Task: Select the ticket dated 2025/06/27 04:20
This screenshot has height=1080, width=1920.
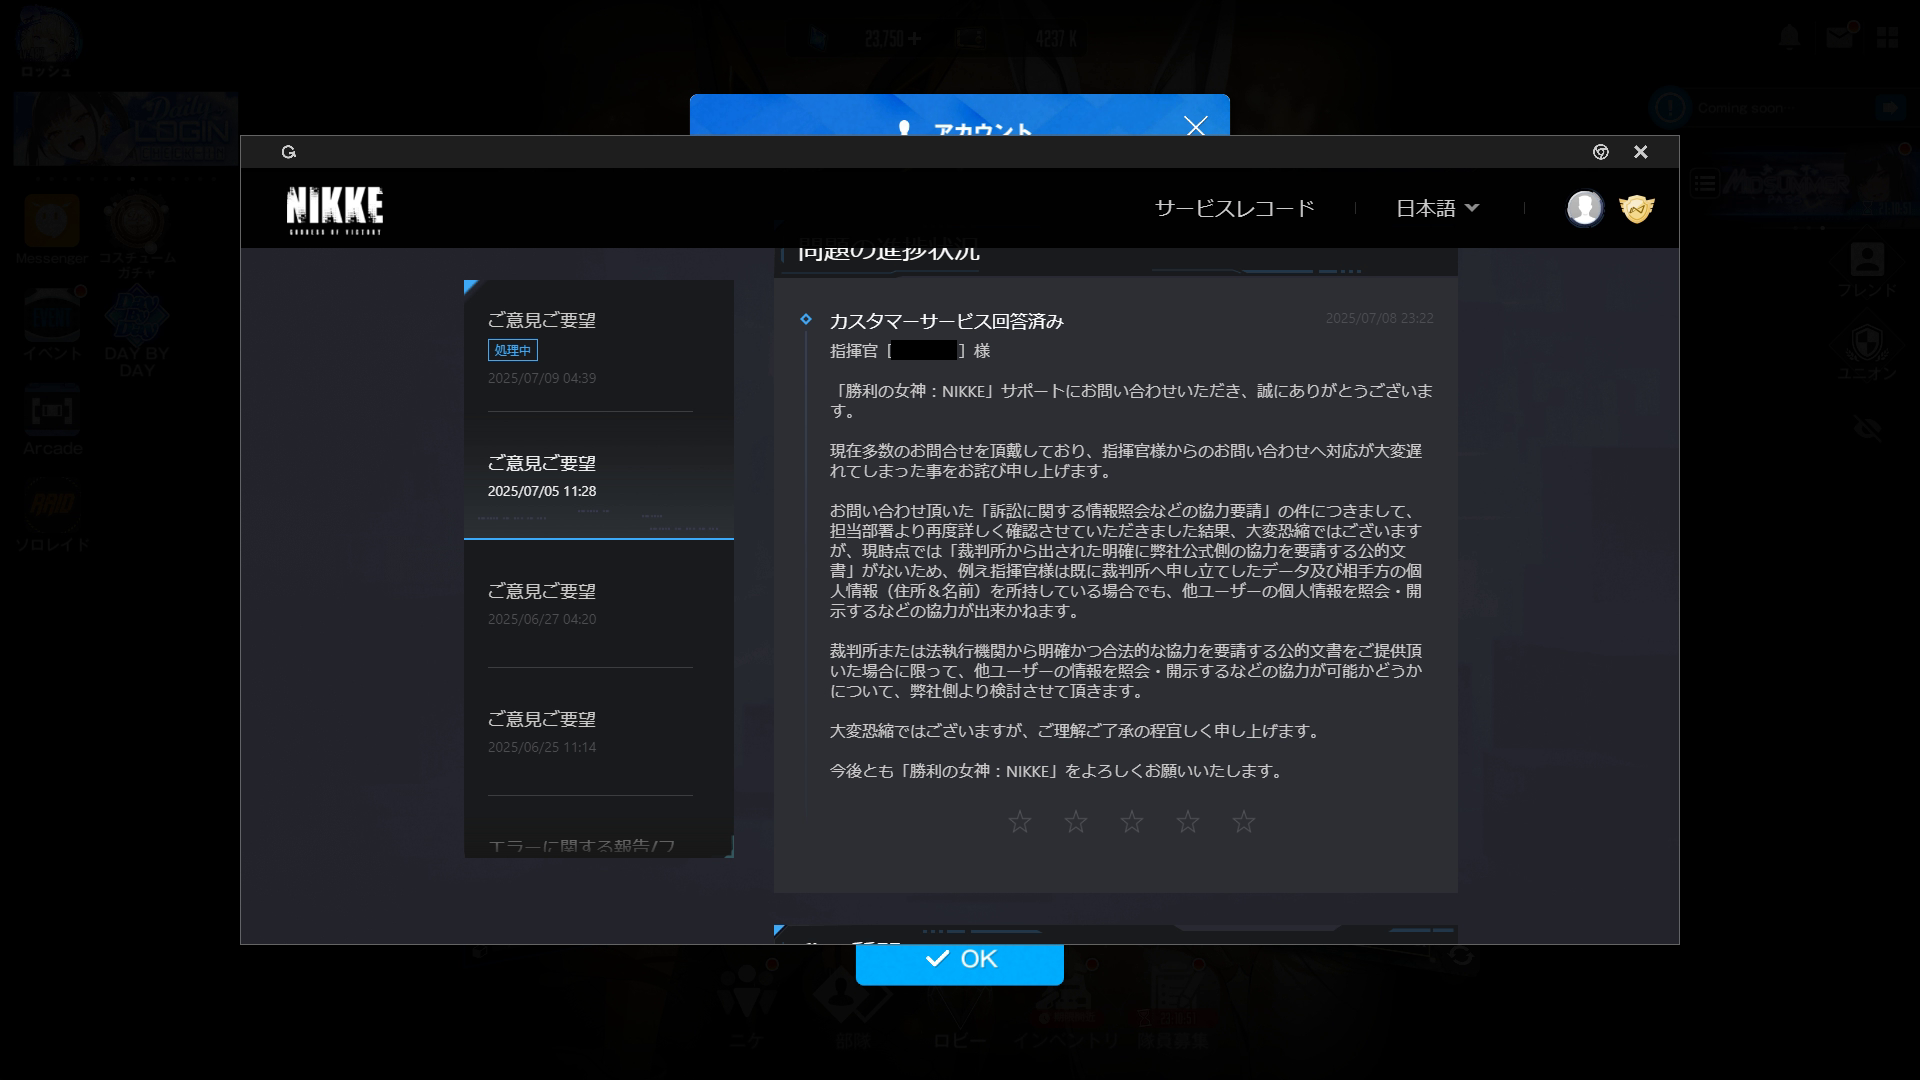Action: pyautogui.click(x=598, y=604)
